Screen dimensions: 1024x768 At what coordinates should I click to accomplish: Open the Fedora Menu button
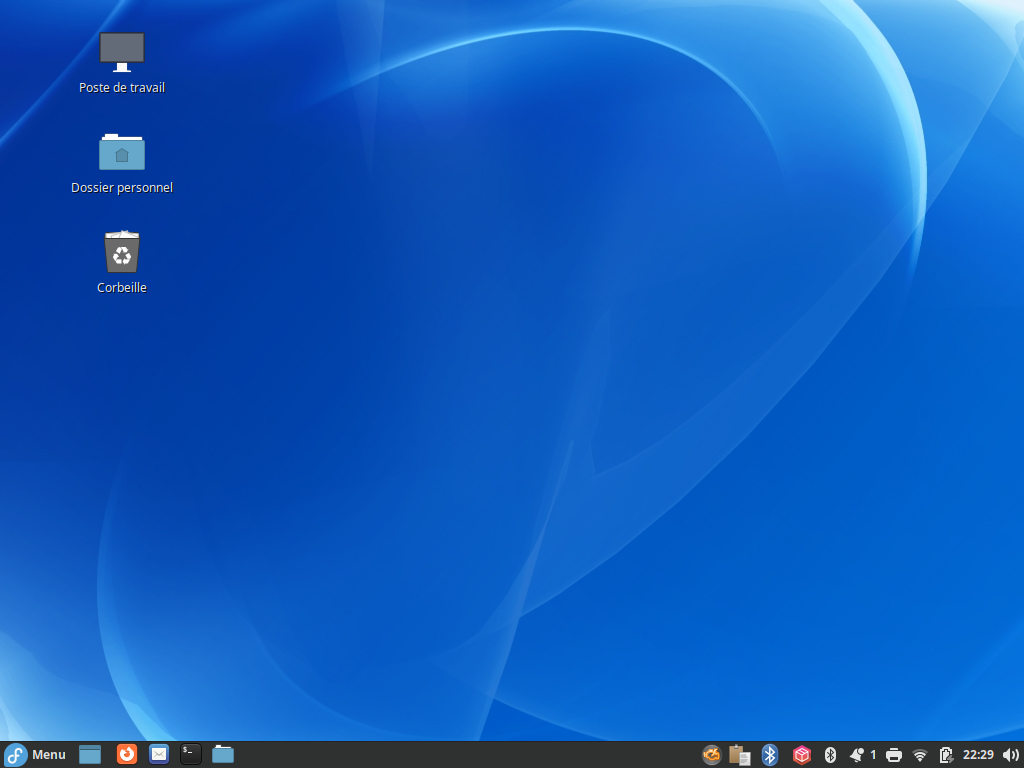[35, 754]
